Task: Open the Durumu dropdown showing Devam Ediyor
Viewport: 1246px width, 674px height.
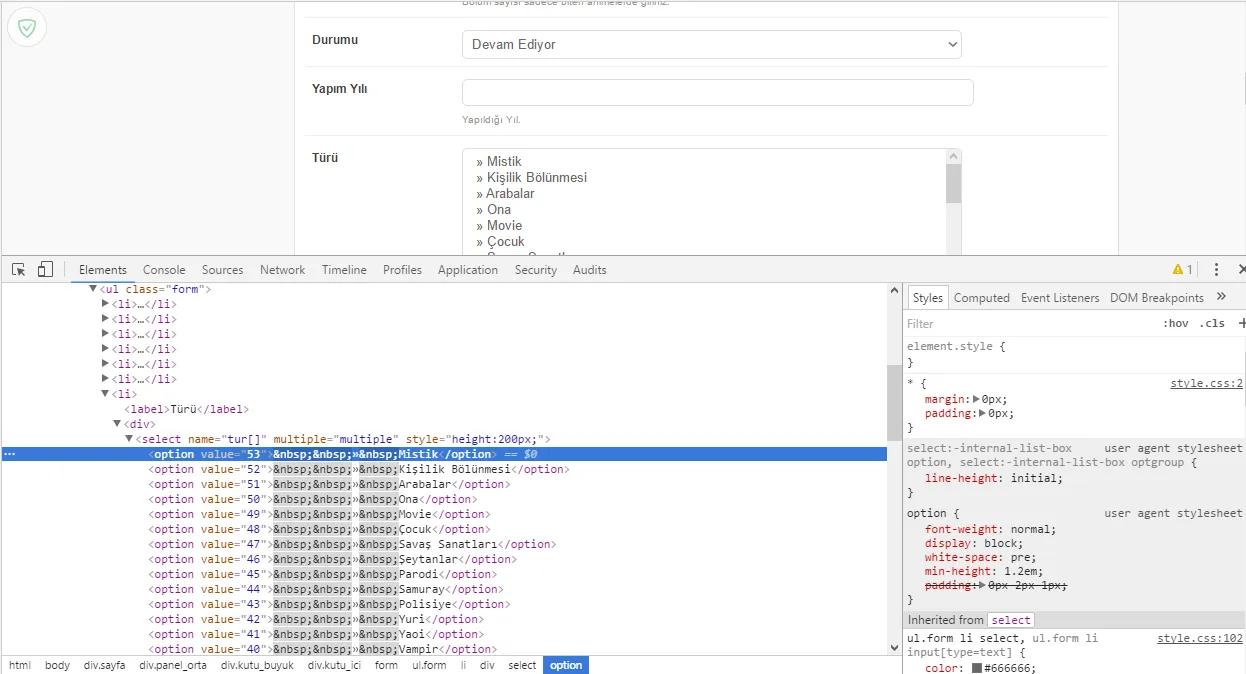Action: (x=711, y=44)
